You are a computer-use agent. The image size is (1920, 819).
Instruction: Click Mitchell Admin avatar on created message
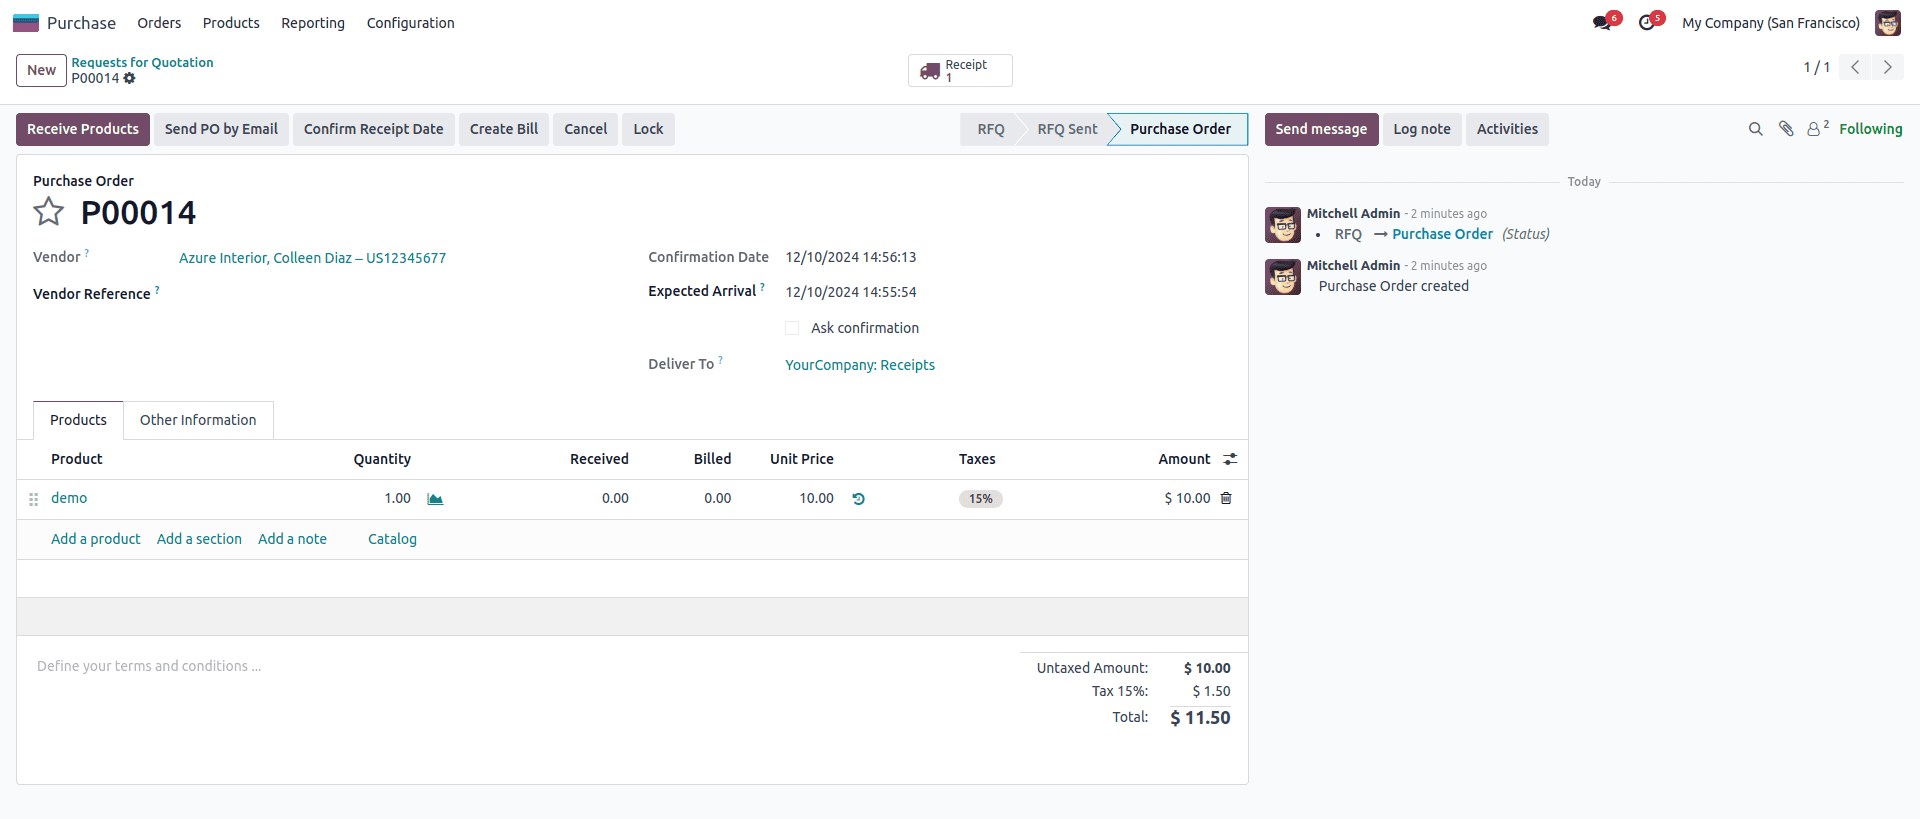click(1283, 277)
